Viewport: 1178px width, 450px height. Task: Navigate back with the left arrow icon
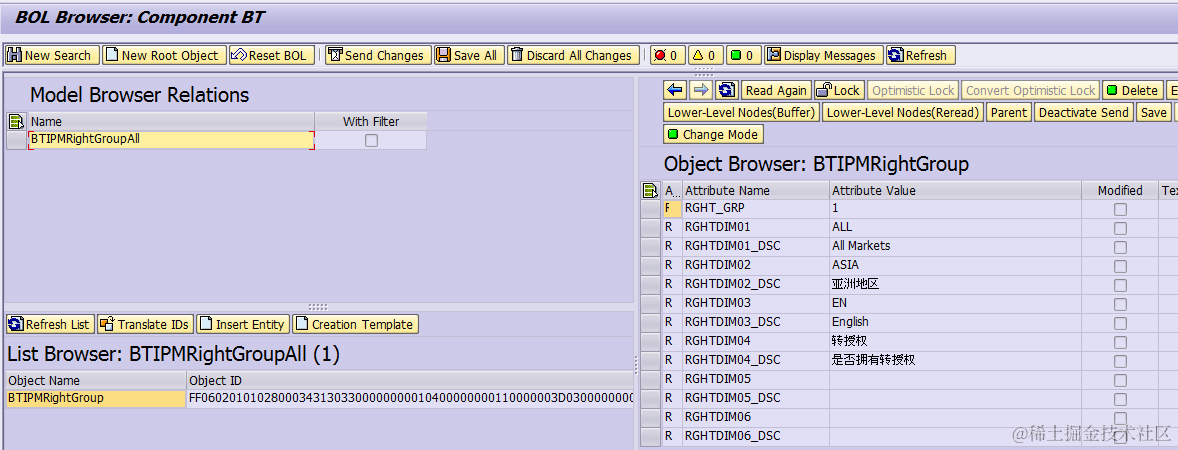pos(675,90)
